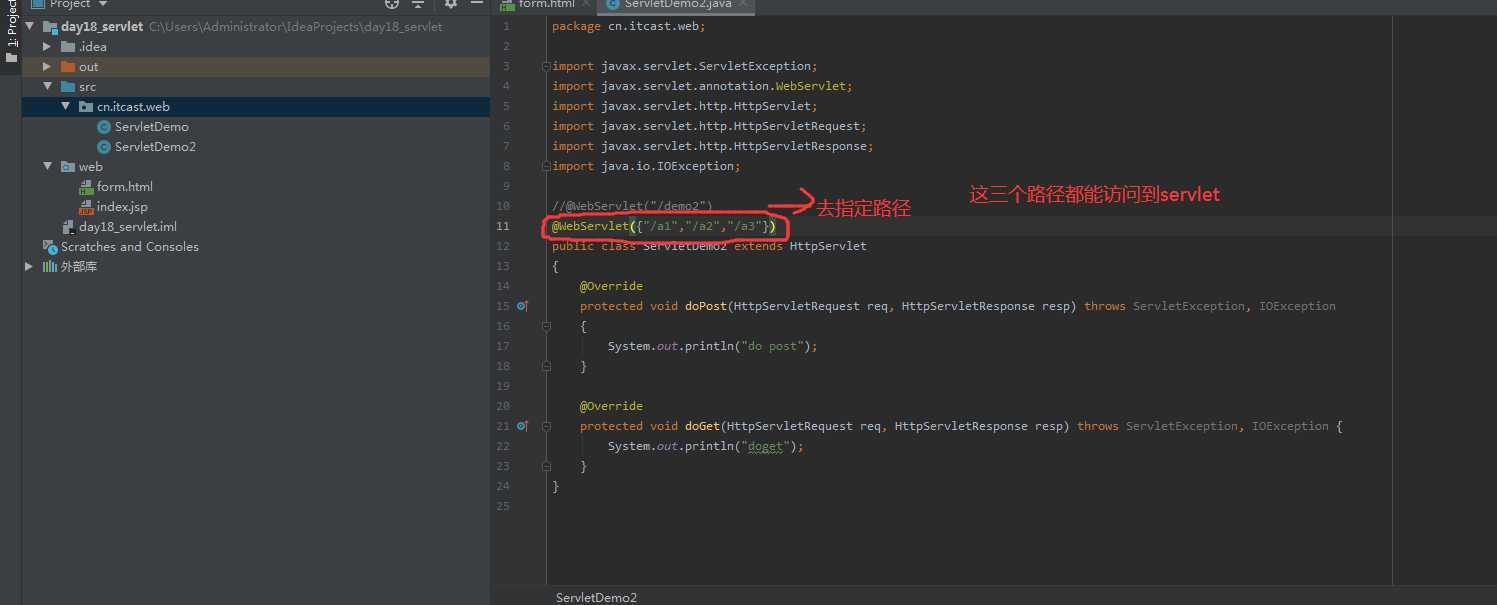Click HttpServlet after extends on line 12

coord(828,246)
